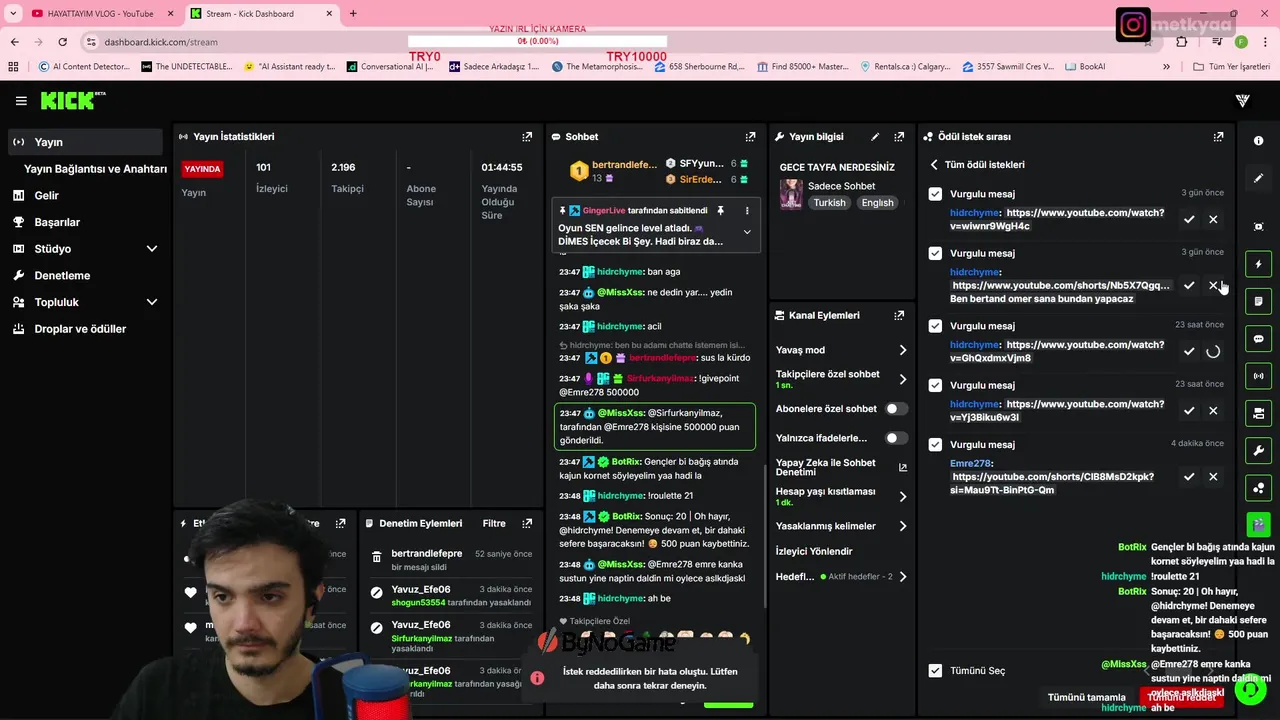This screenshot has height=720, width=1280.
Task: Open İzleyici Yönlendir action
Action: click(x=814, y=551)
